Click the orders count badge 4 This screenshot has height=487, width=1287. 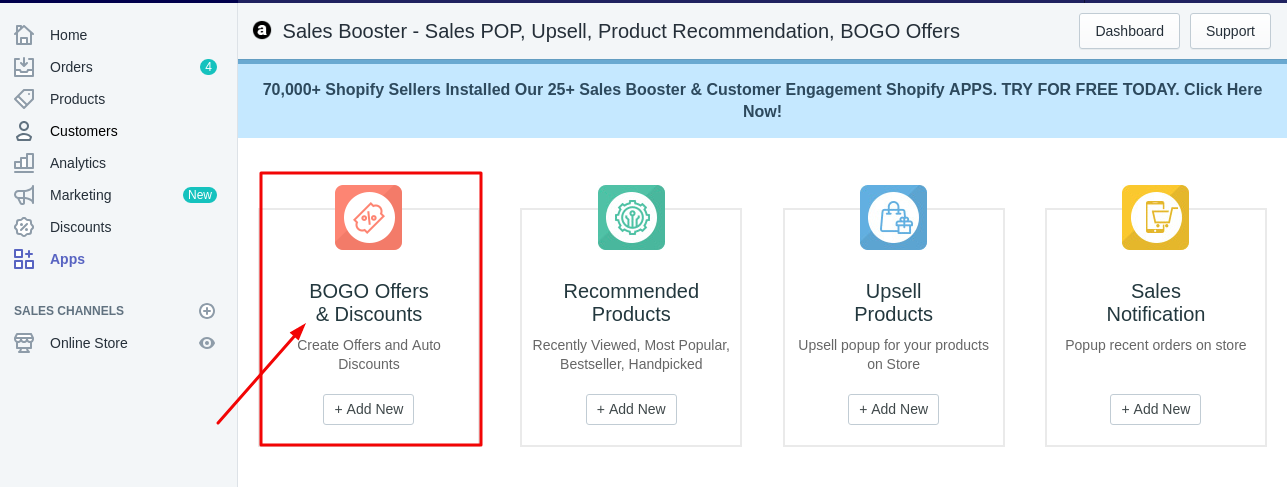pos(208,67)
